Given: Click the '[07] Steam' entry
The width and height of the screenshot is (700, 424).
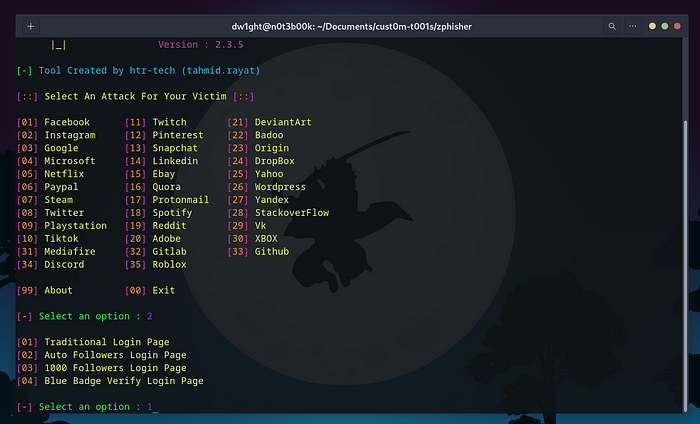Looking at the screenshot, I should point(45,200).
